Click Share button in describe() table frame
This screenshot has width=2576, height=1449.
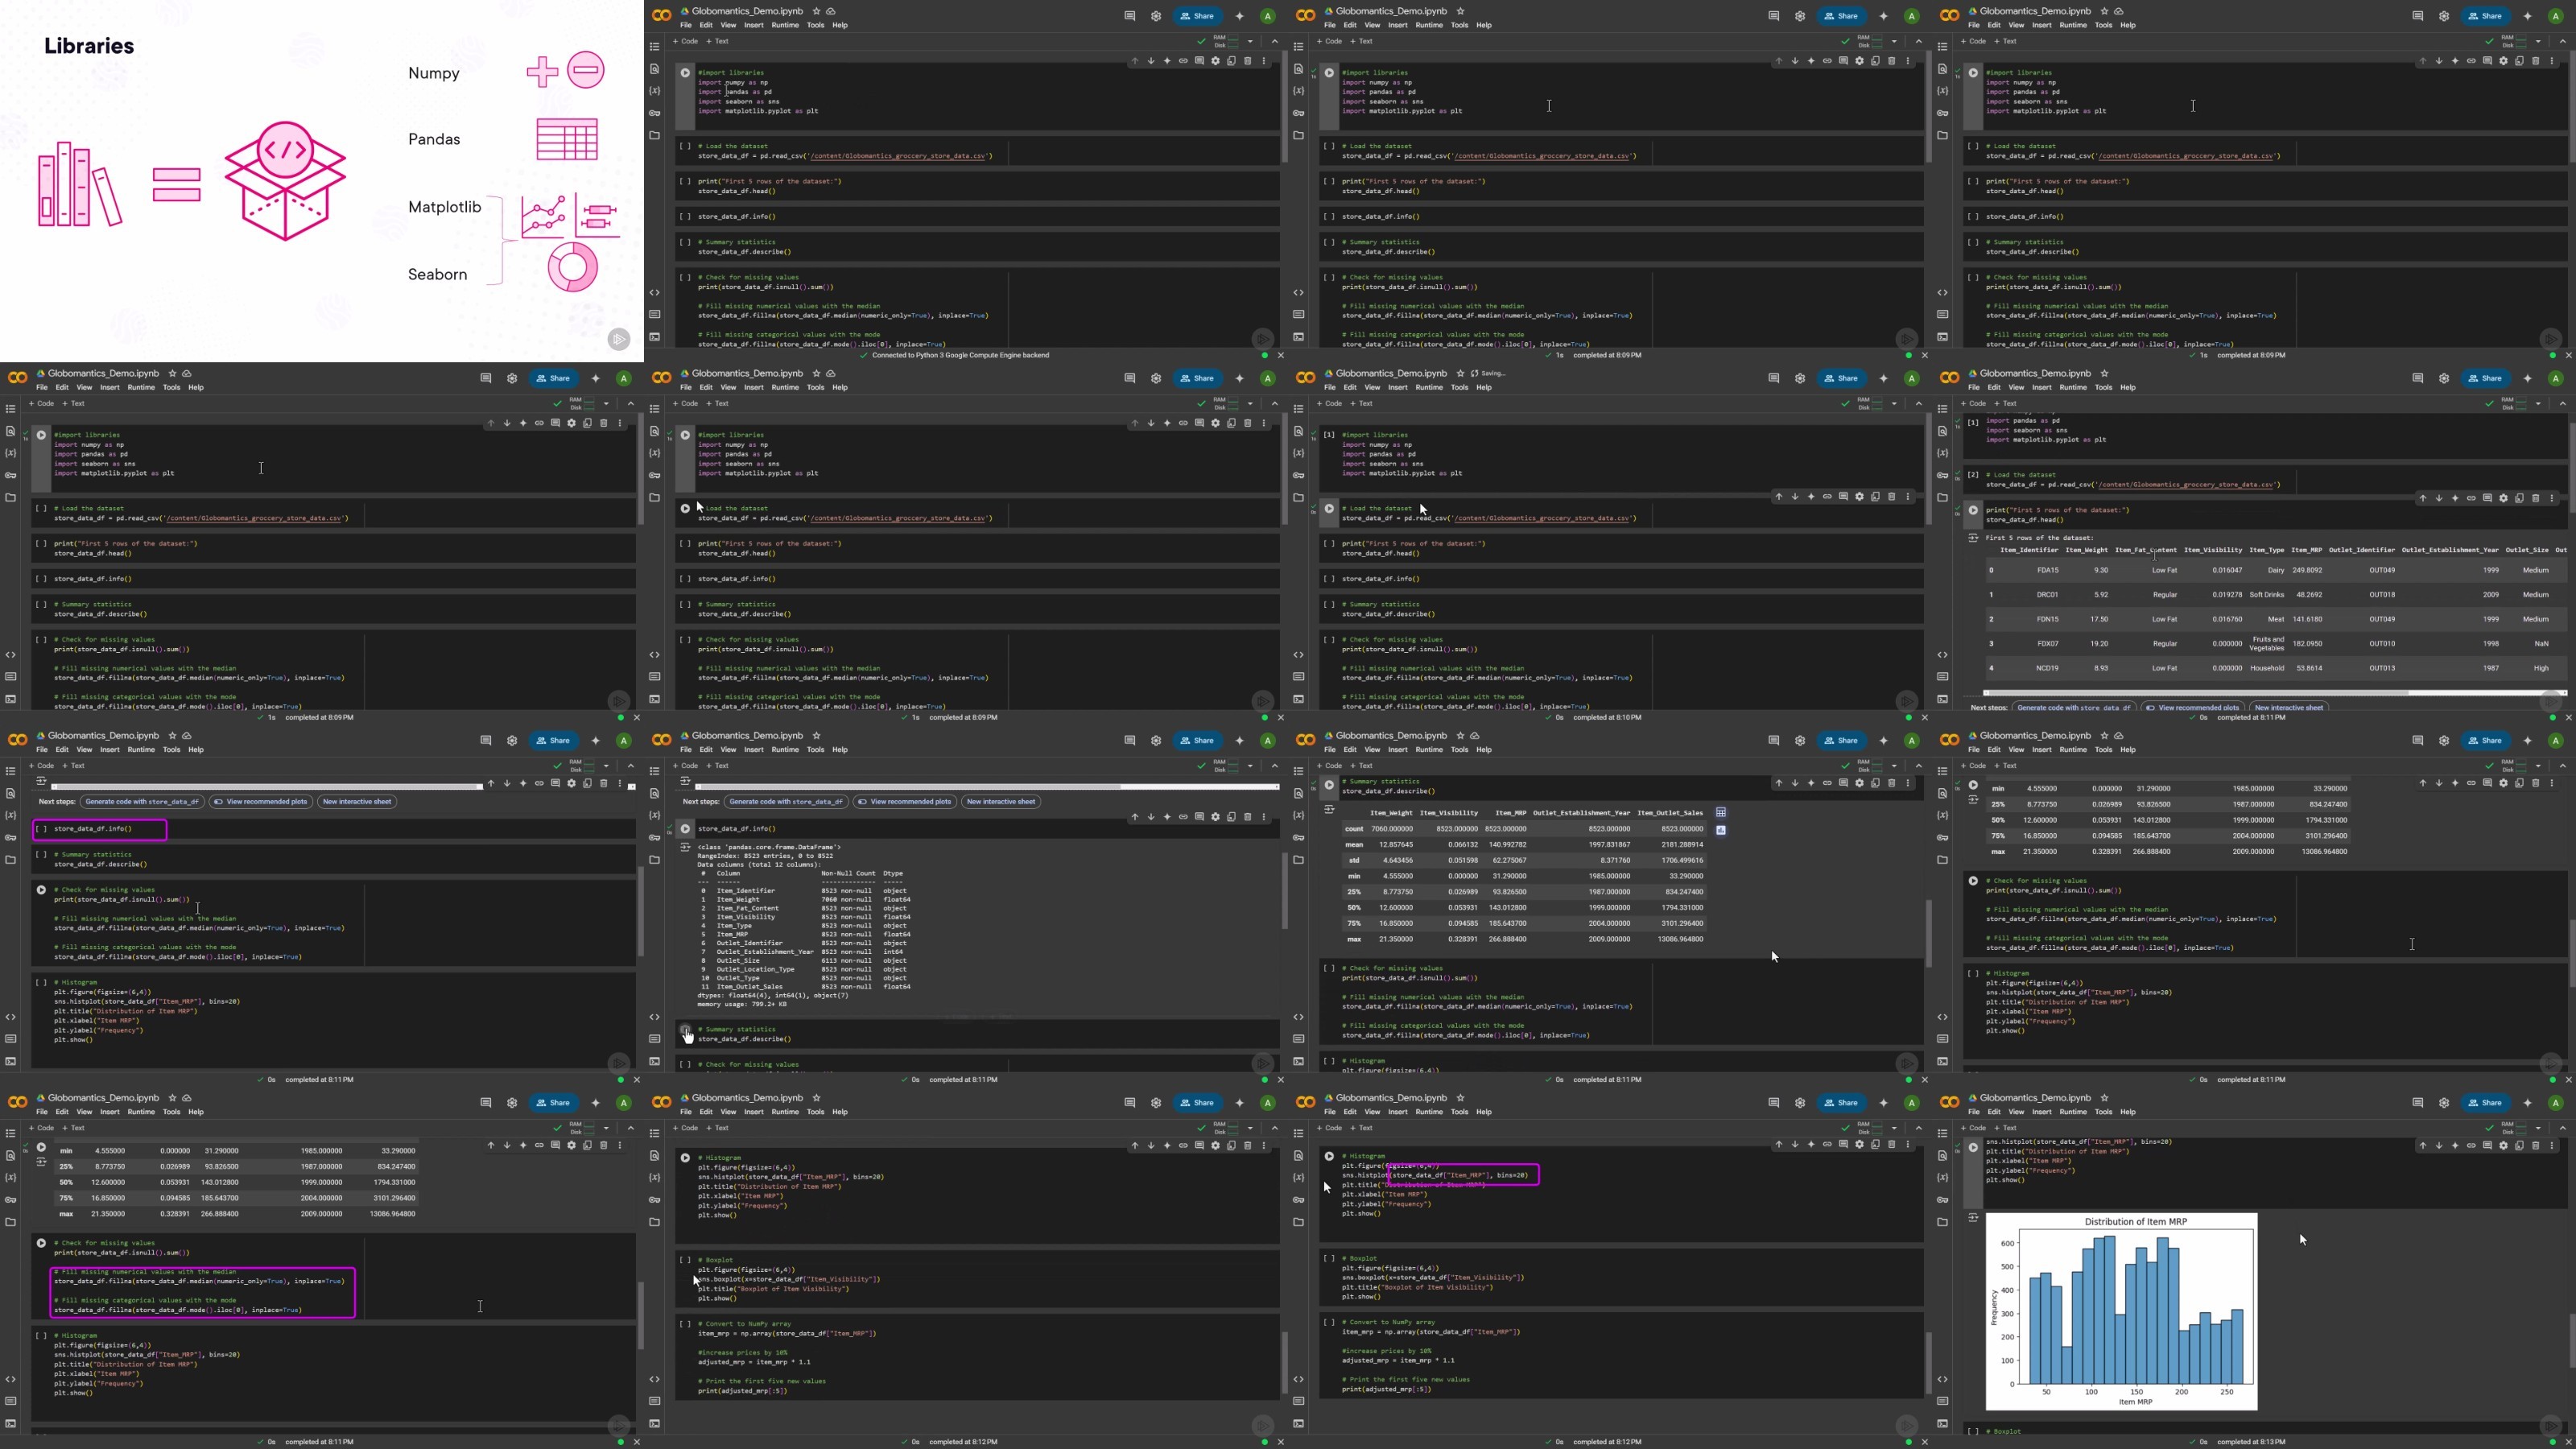(x=1842, y=741)
